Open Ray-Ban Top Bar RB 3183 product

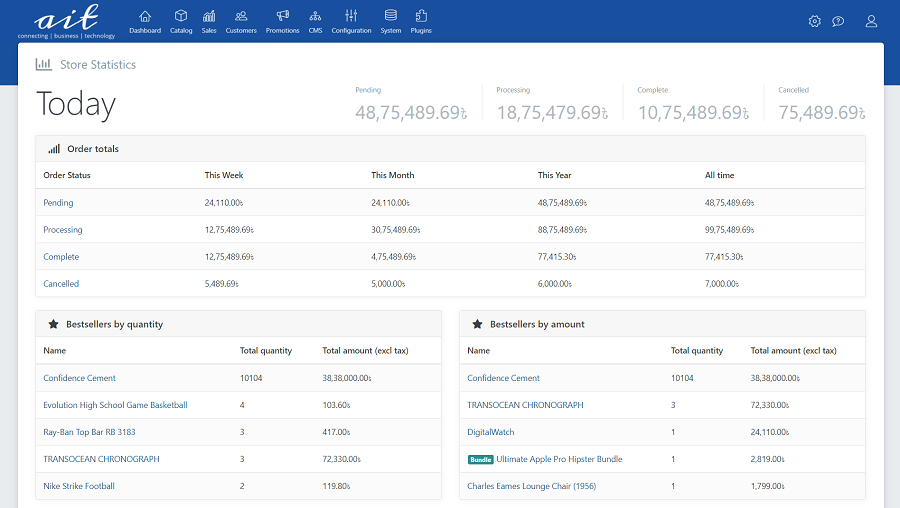tap(89, 432)
